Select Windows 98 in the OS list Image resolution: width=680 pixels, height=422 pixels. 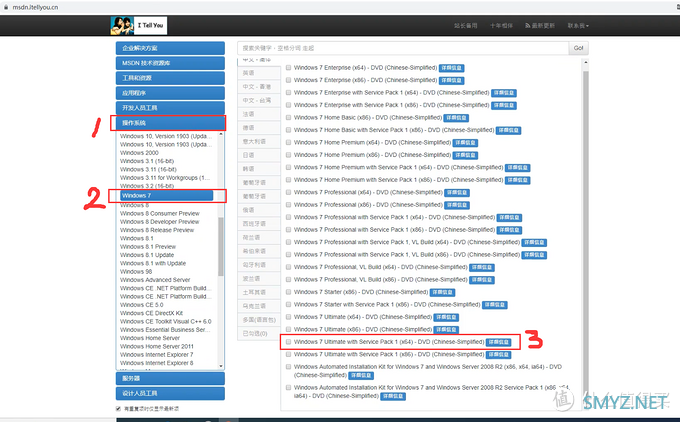click(x=136, y=272)
